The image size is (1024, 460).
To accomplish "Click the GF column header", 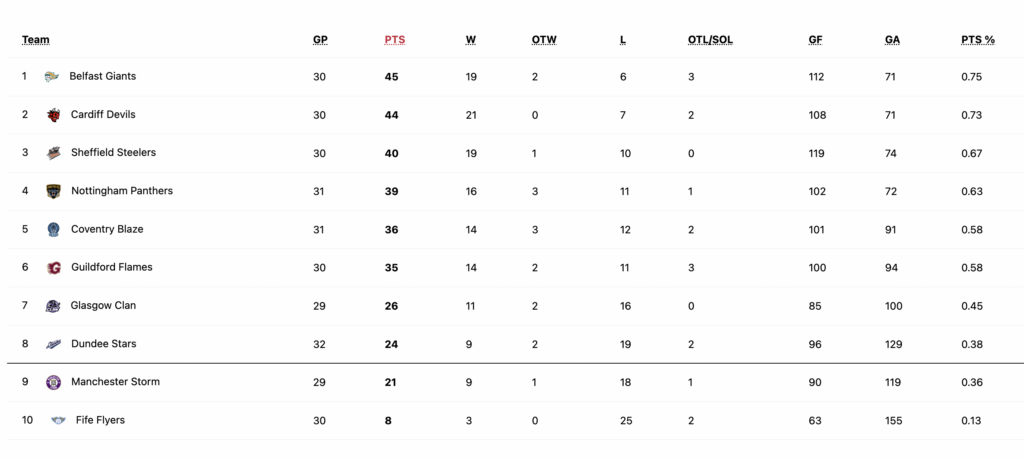I will pos(815,40).
